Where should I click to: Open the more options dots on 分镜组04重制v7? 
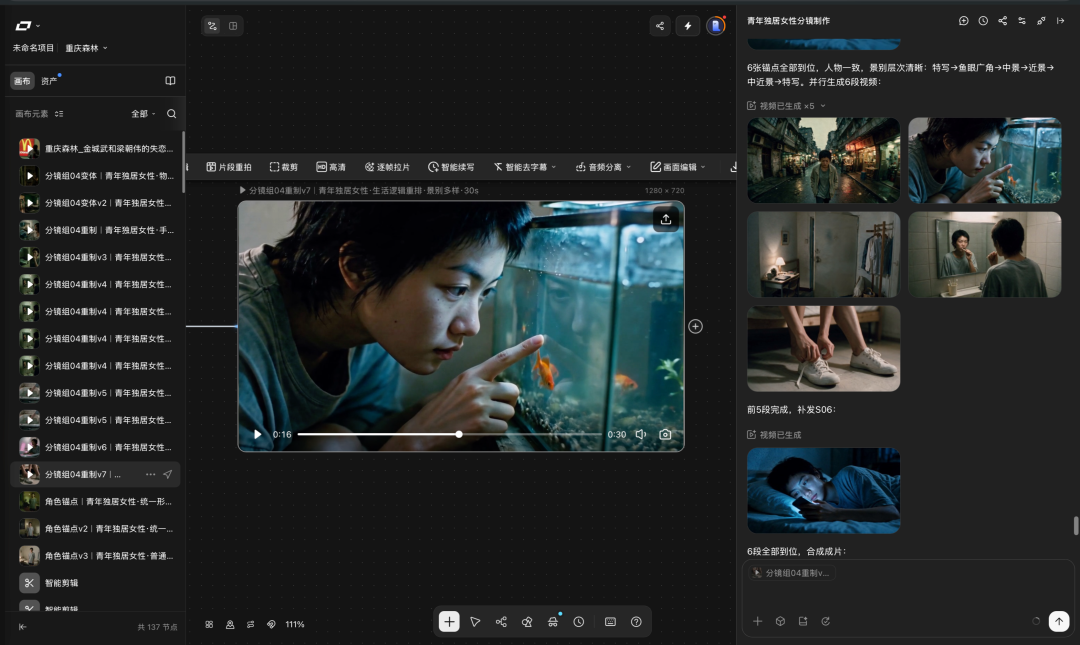(x=150, y=474)
